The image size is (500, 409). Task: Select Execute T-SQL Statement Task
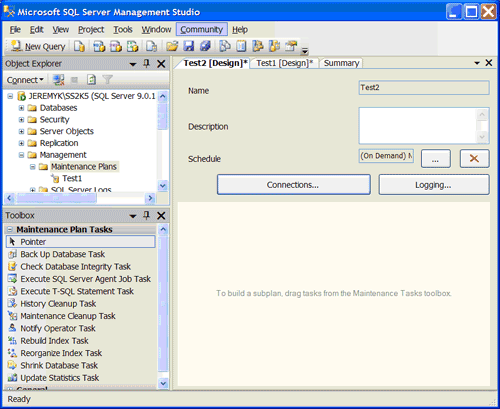click(81, 291)
